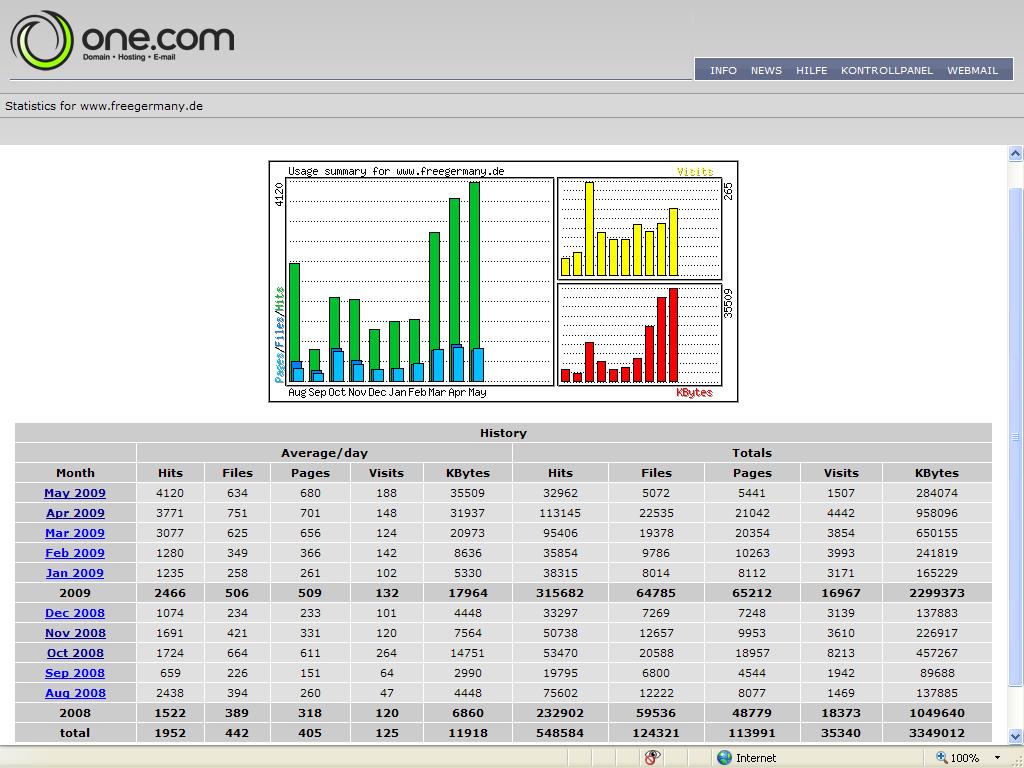Open the Oct 2008 statistics link
Viewport: 1024px width, 768px height.
(x=75, y=653)
